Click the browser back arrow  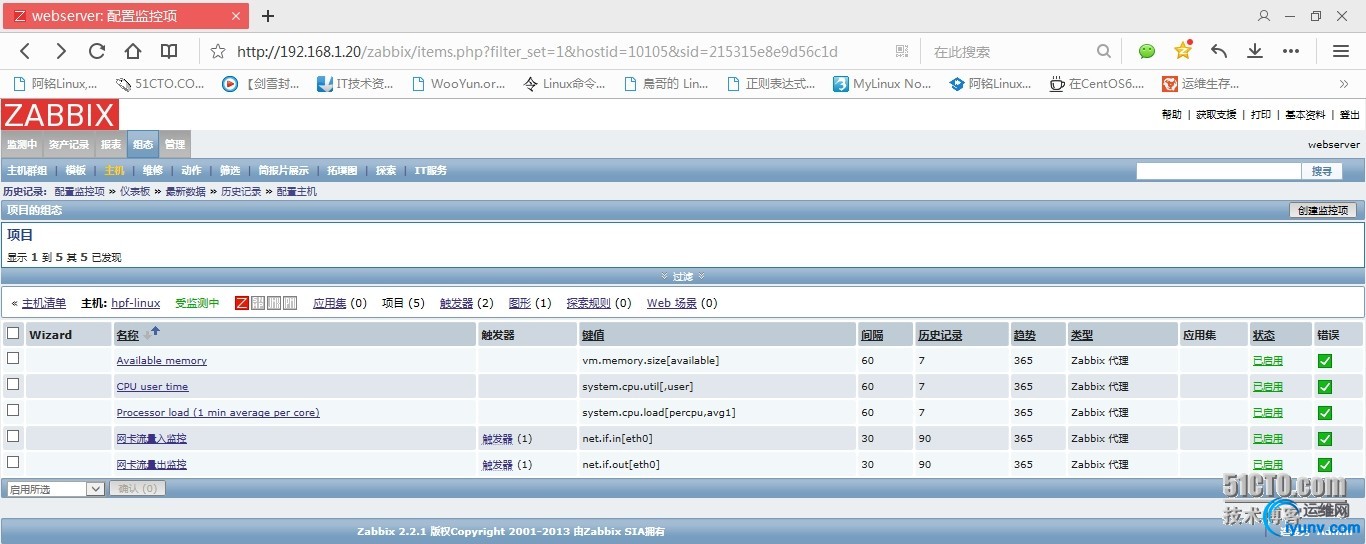pyautogui.click(x=25, y=51)
